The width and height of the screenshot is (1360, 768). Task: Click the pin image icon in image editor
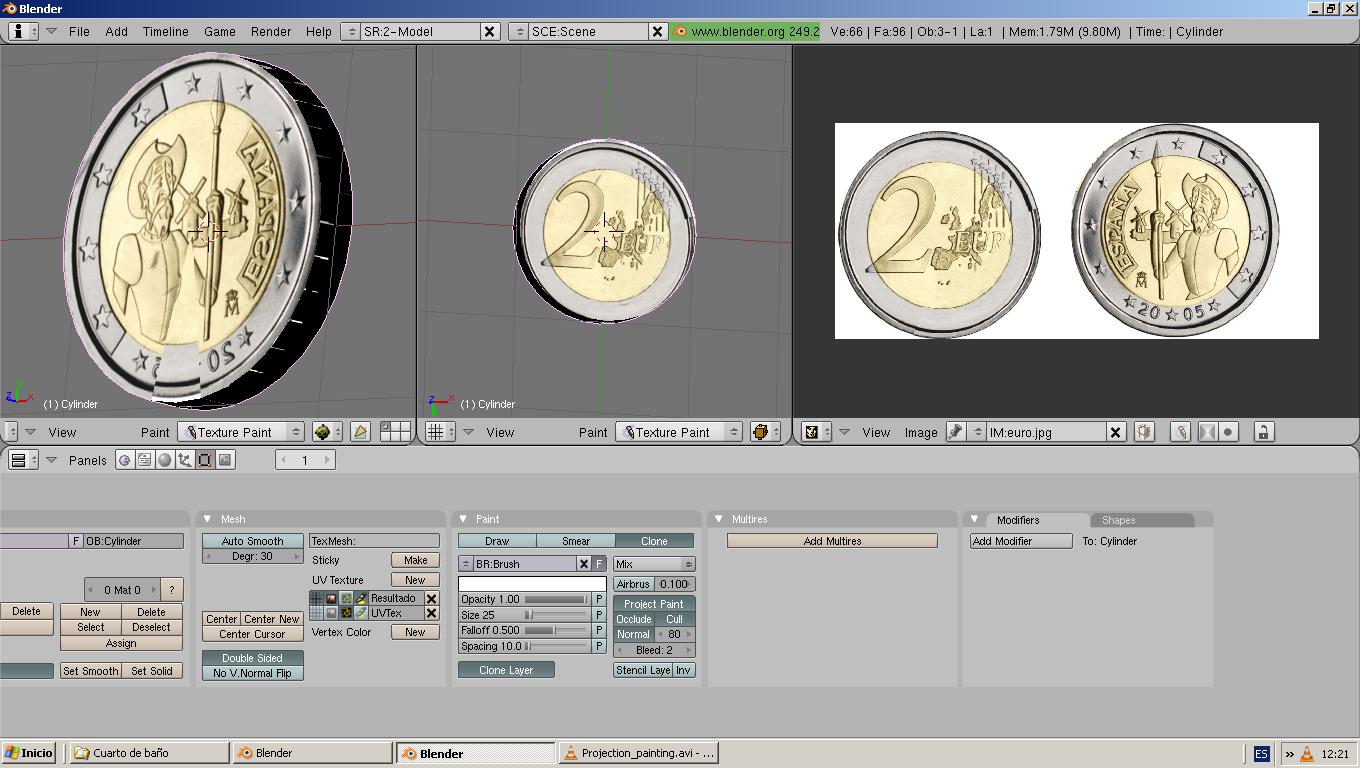(x=955, y=432)
